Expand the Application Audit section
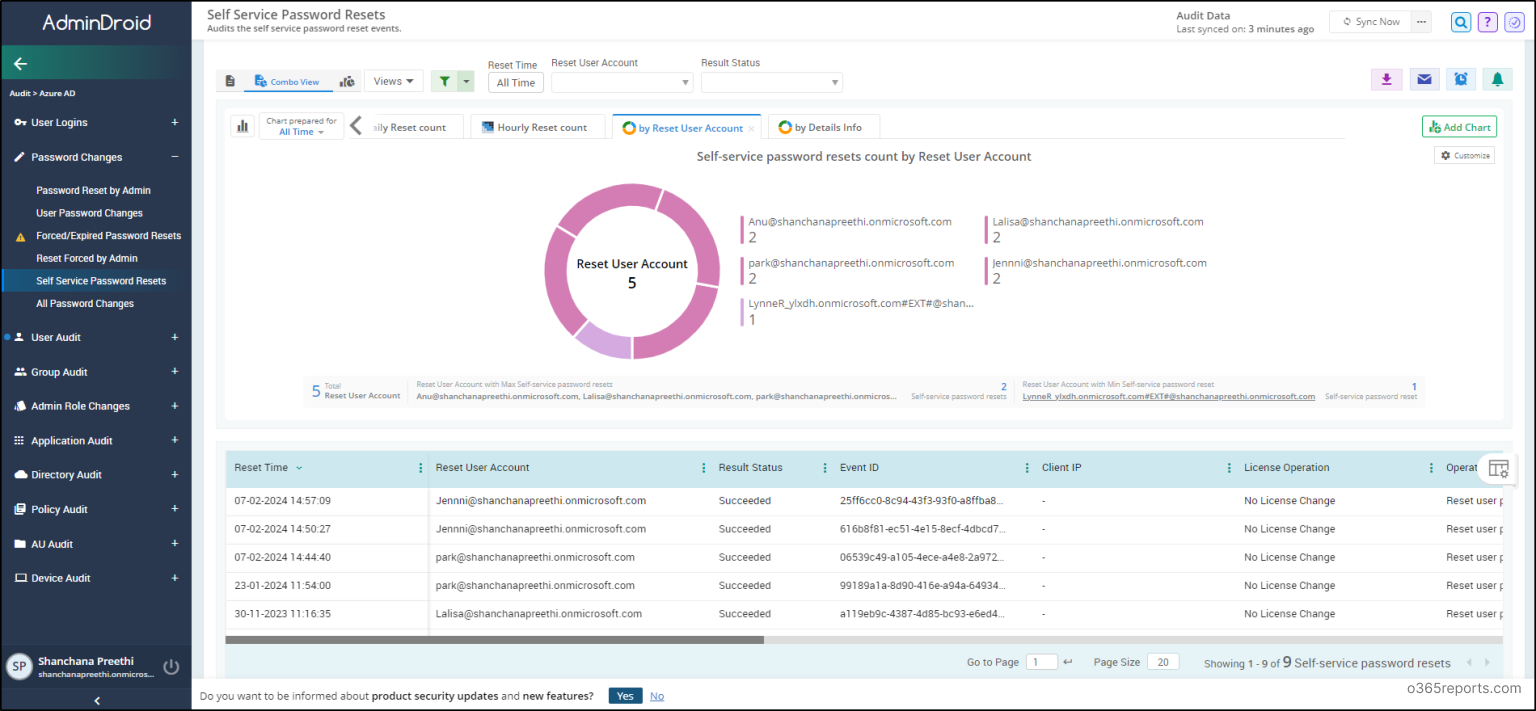 [x=174, y=441]
